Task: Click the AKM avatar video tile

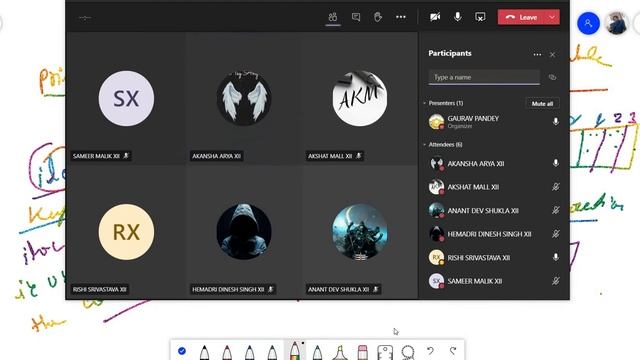Action: (360, 98)
